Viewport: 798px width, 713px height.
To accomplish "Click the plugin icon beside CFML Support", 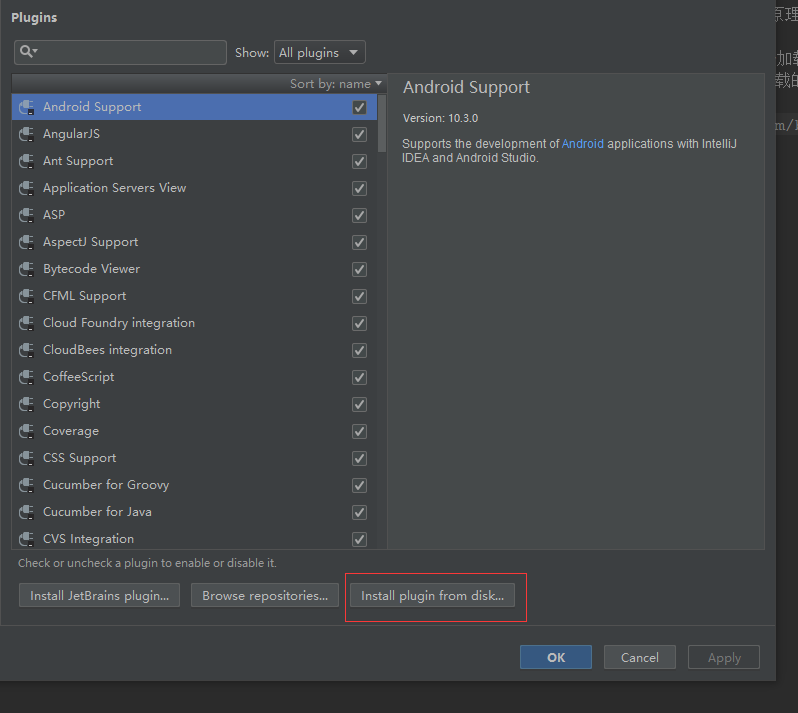I will [26, 296].
